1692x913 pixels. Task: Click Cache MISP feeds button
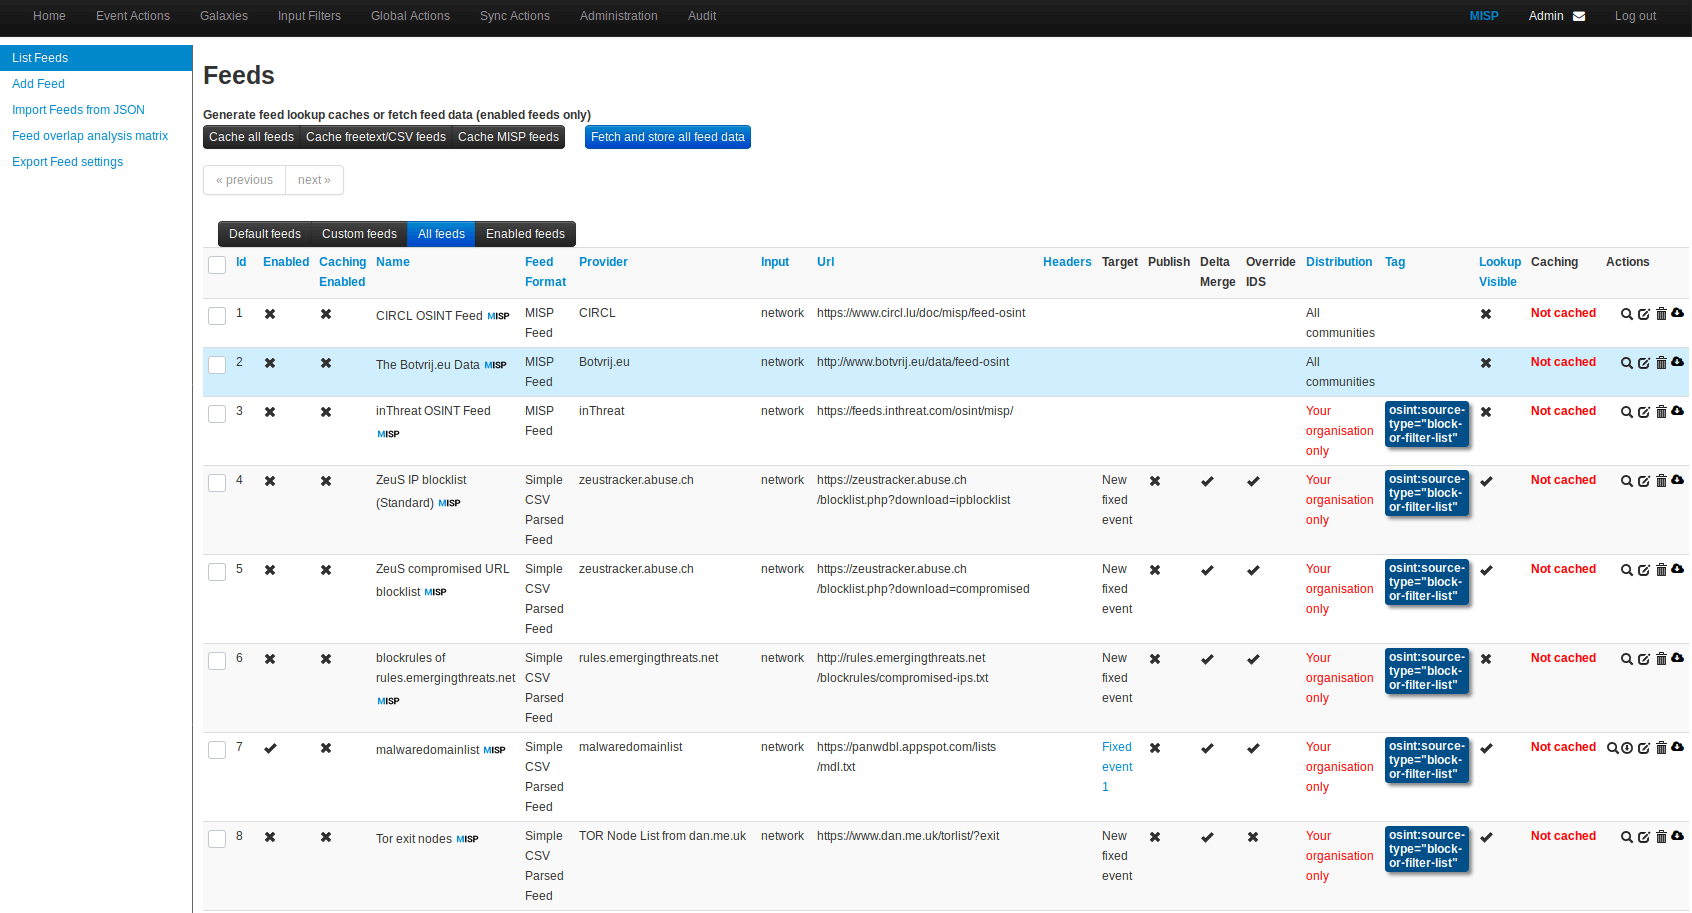[x=508, y=137]
